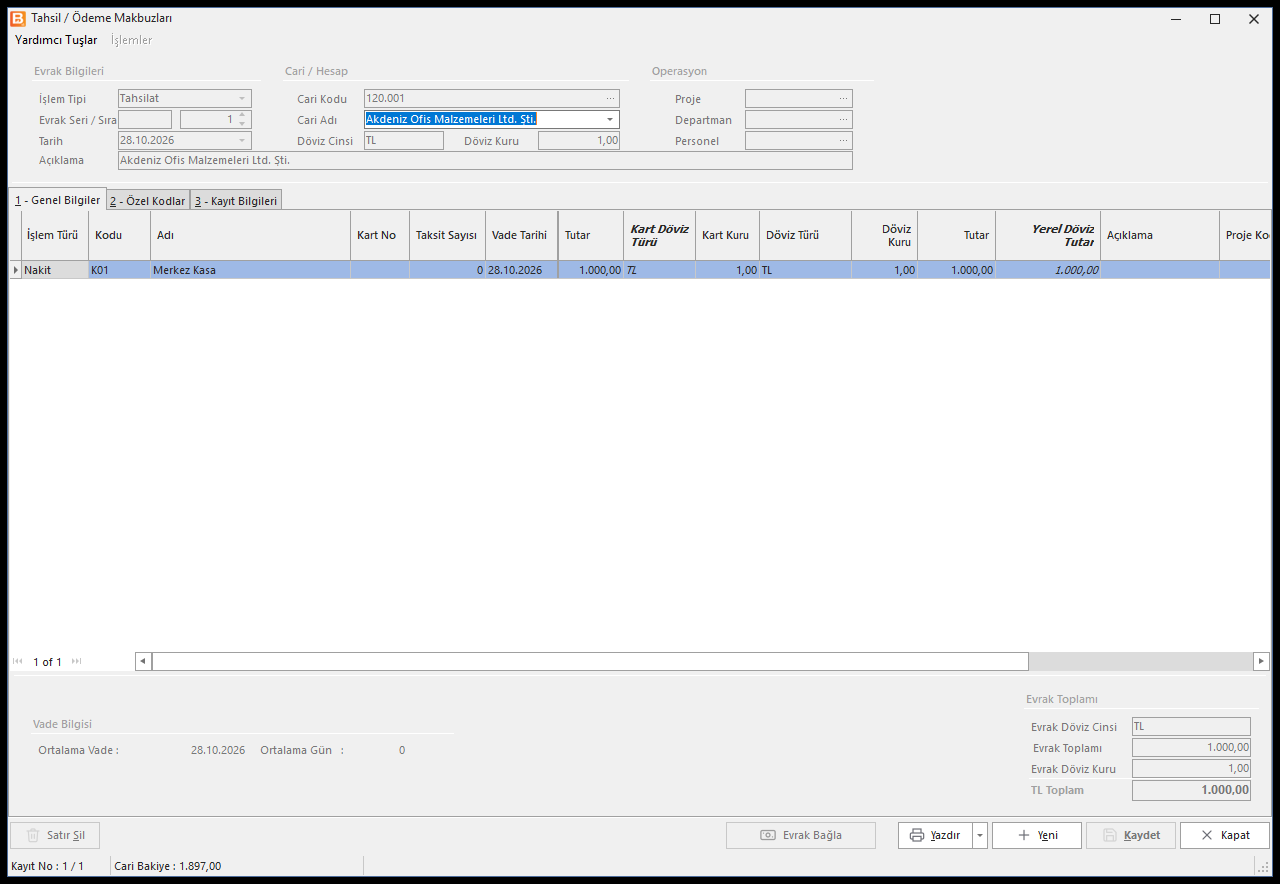Select the row indicator arrow of Nakit row
The width and height of the screenshot is (1280, 884).
tap(15, 270)
